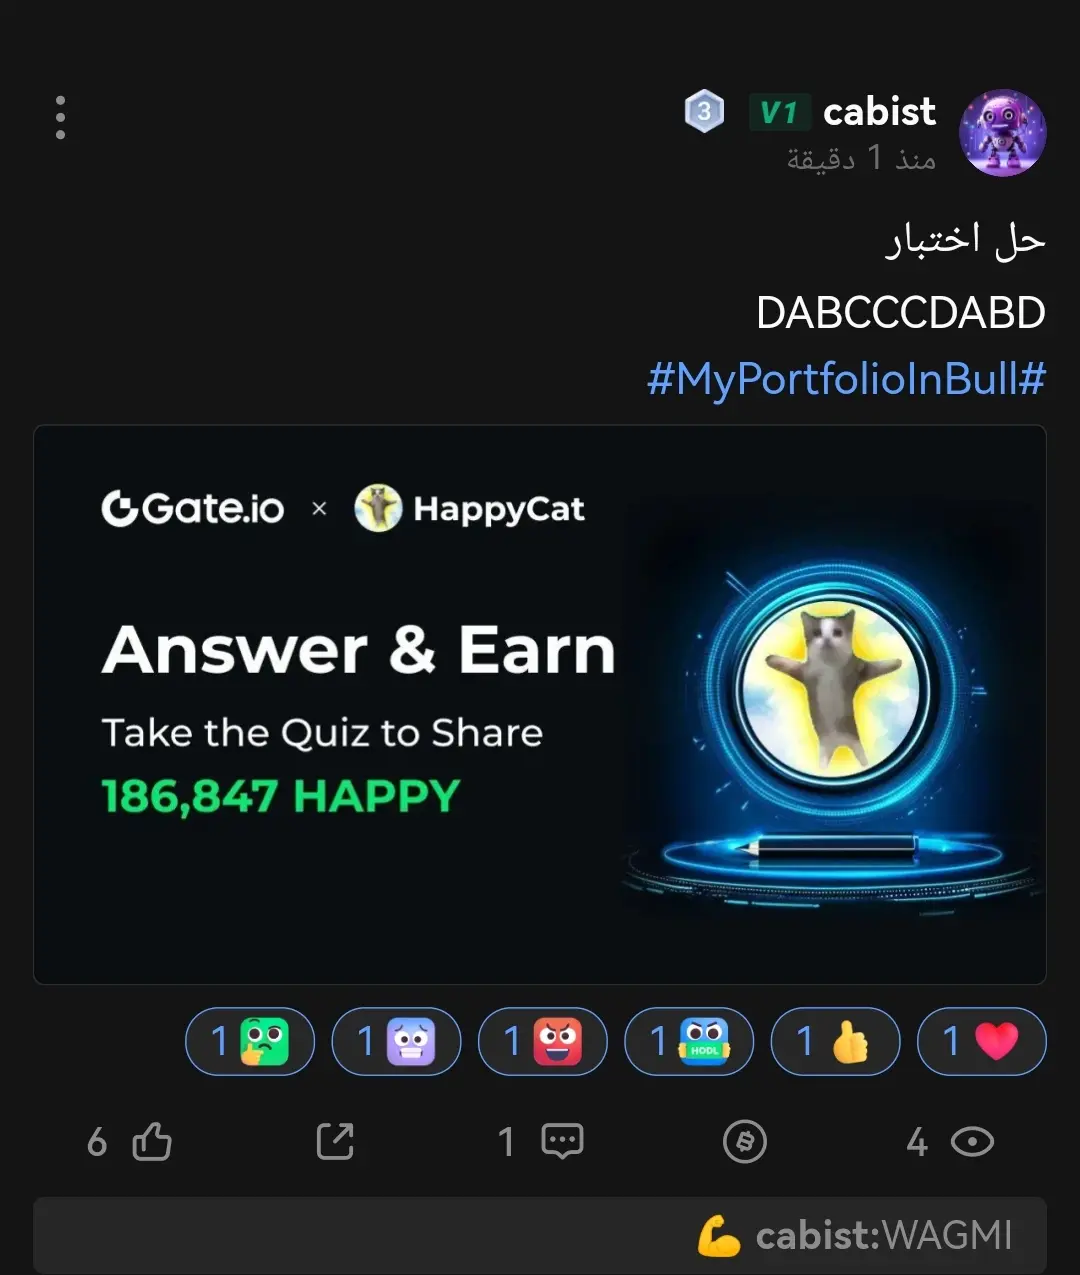Screen dimensions: 1080x1275
Task: Like the post with thumbs-up icon
Action: click(152, 1141)
